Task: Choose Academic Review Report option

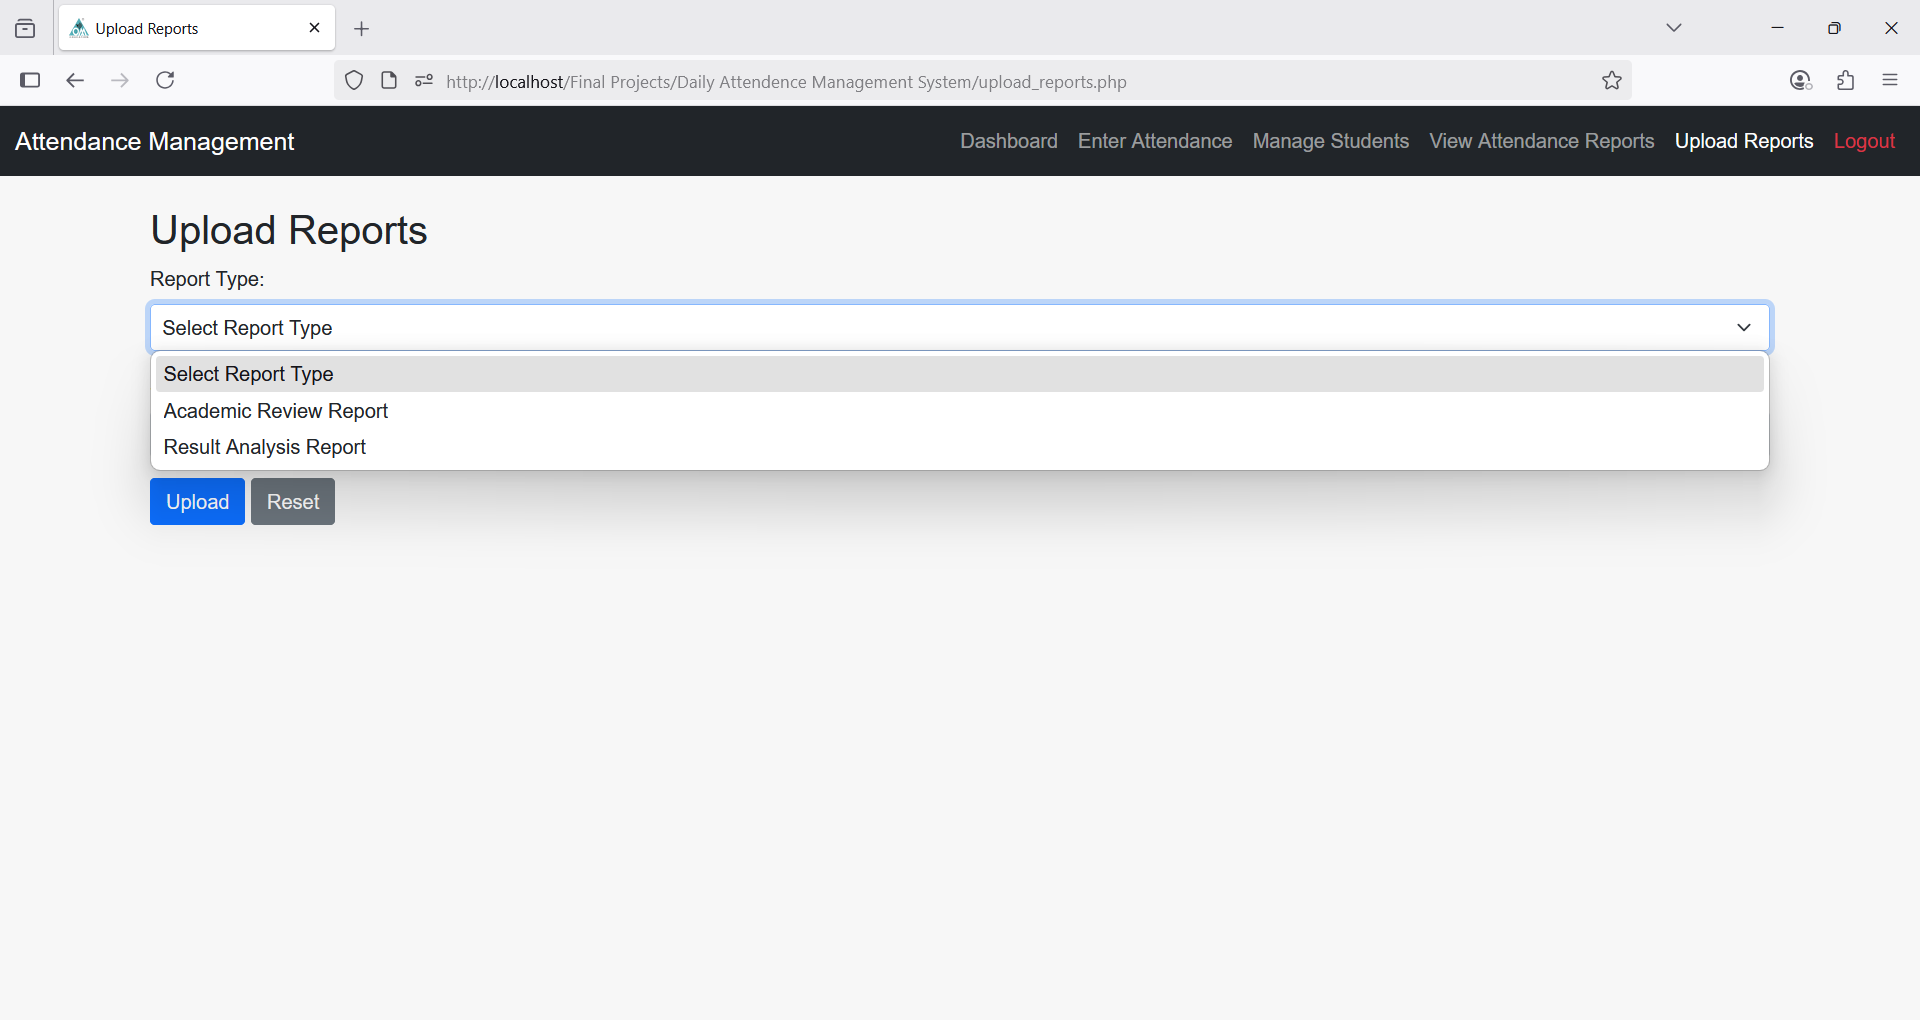Action: (x=276, y=411)
